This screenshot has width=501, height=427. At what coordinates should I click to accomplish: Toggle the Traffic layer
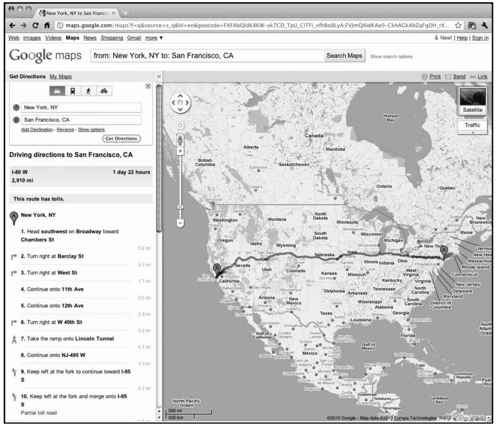pos(472,125)
